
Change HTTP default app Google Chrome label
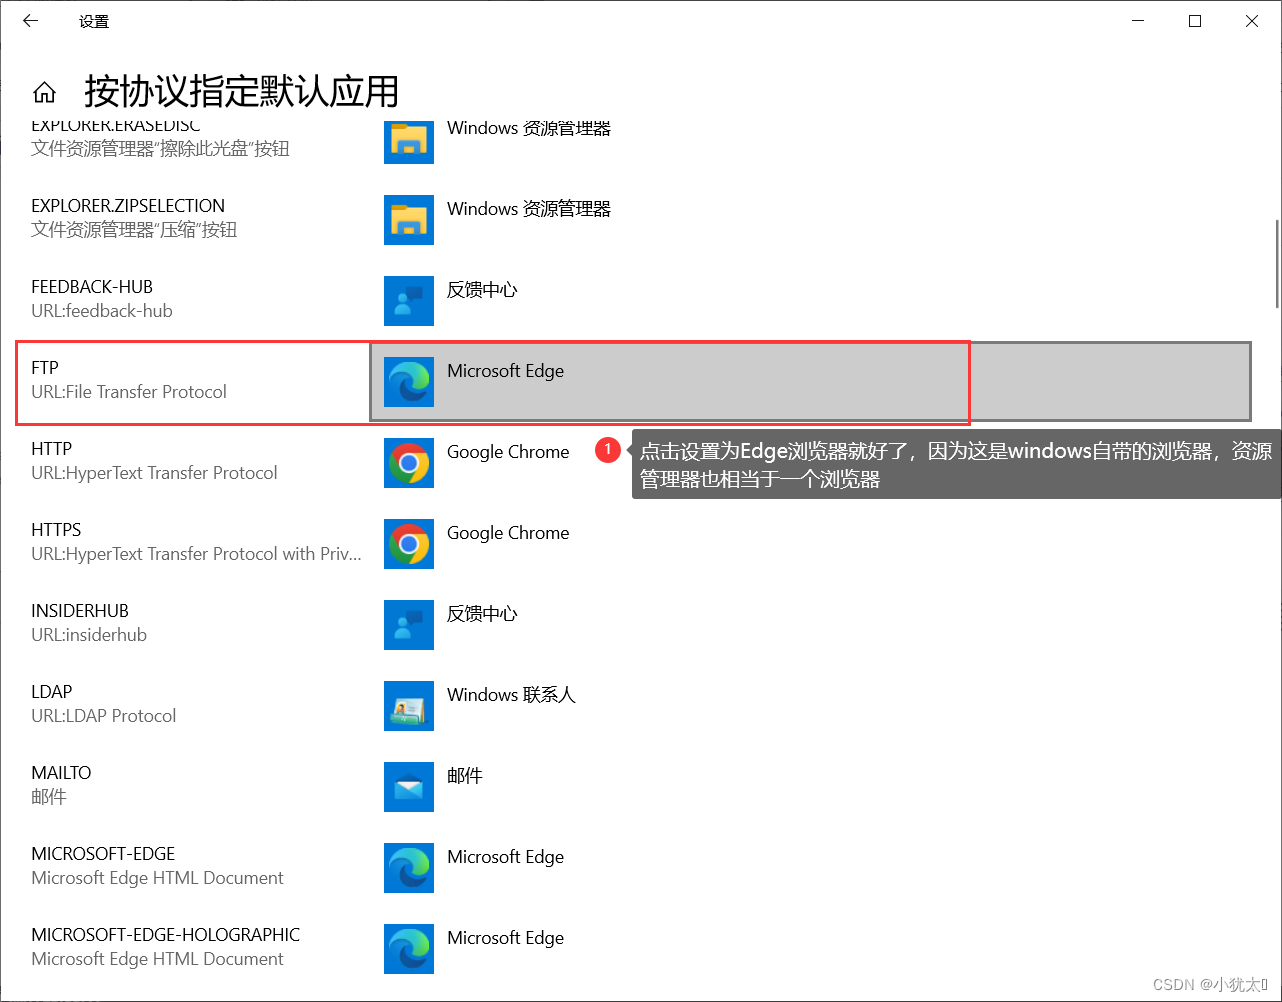(x=508, y=452)
